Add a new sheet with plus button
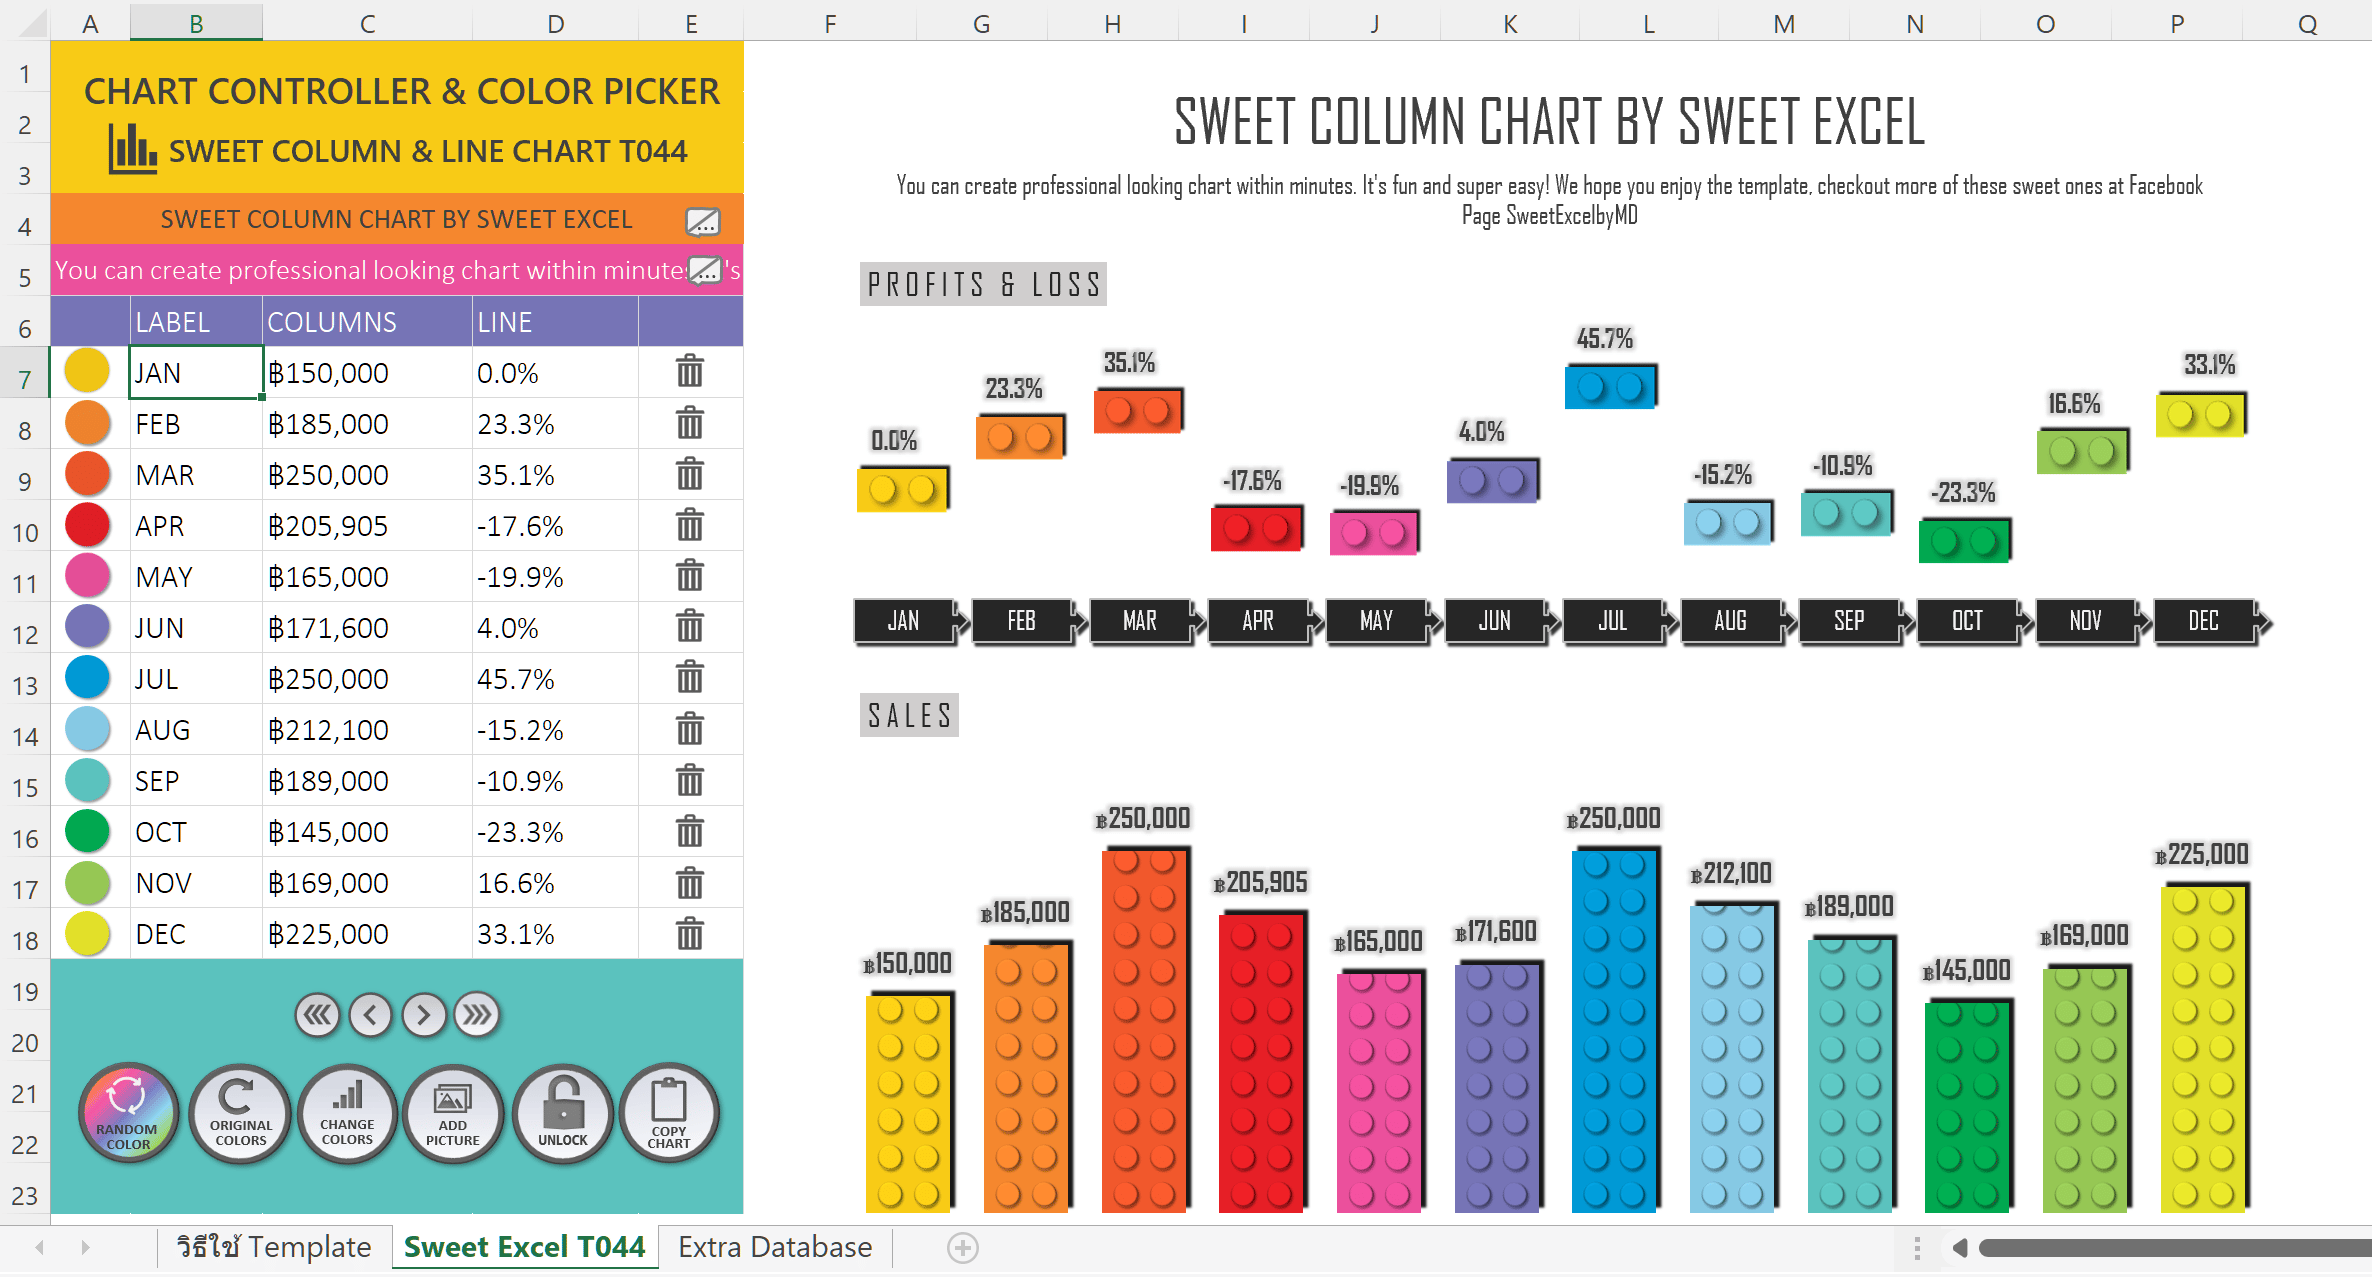2372x1277 pixels. [963, 1248]
